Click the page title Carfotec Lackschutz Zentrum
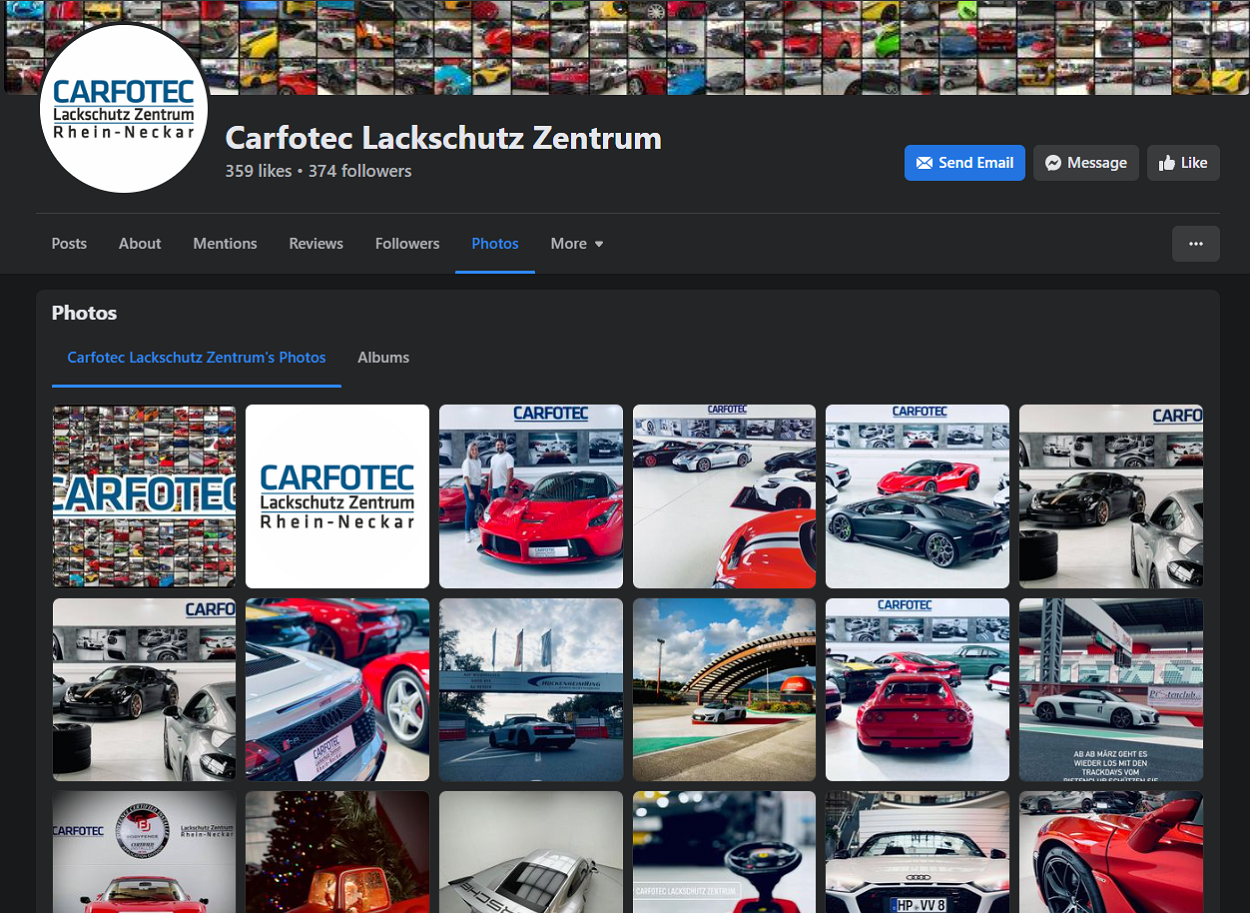Image resolution: width=1250 pixels, height=913 pixels. 444,137
